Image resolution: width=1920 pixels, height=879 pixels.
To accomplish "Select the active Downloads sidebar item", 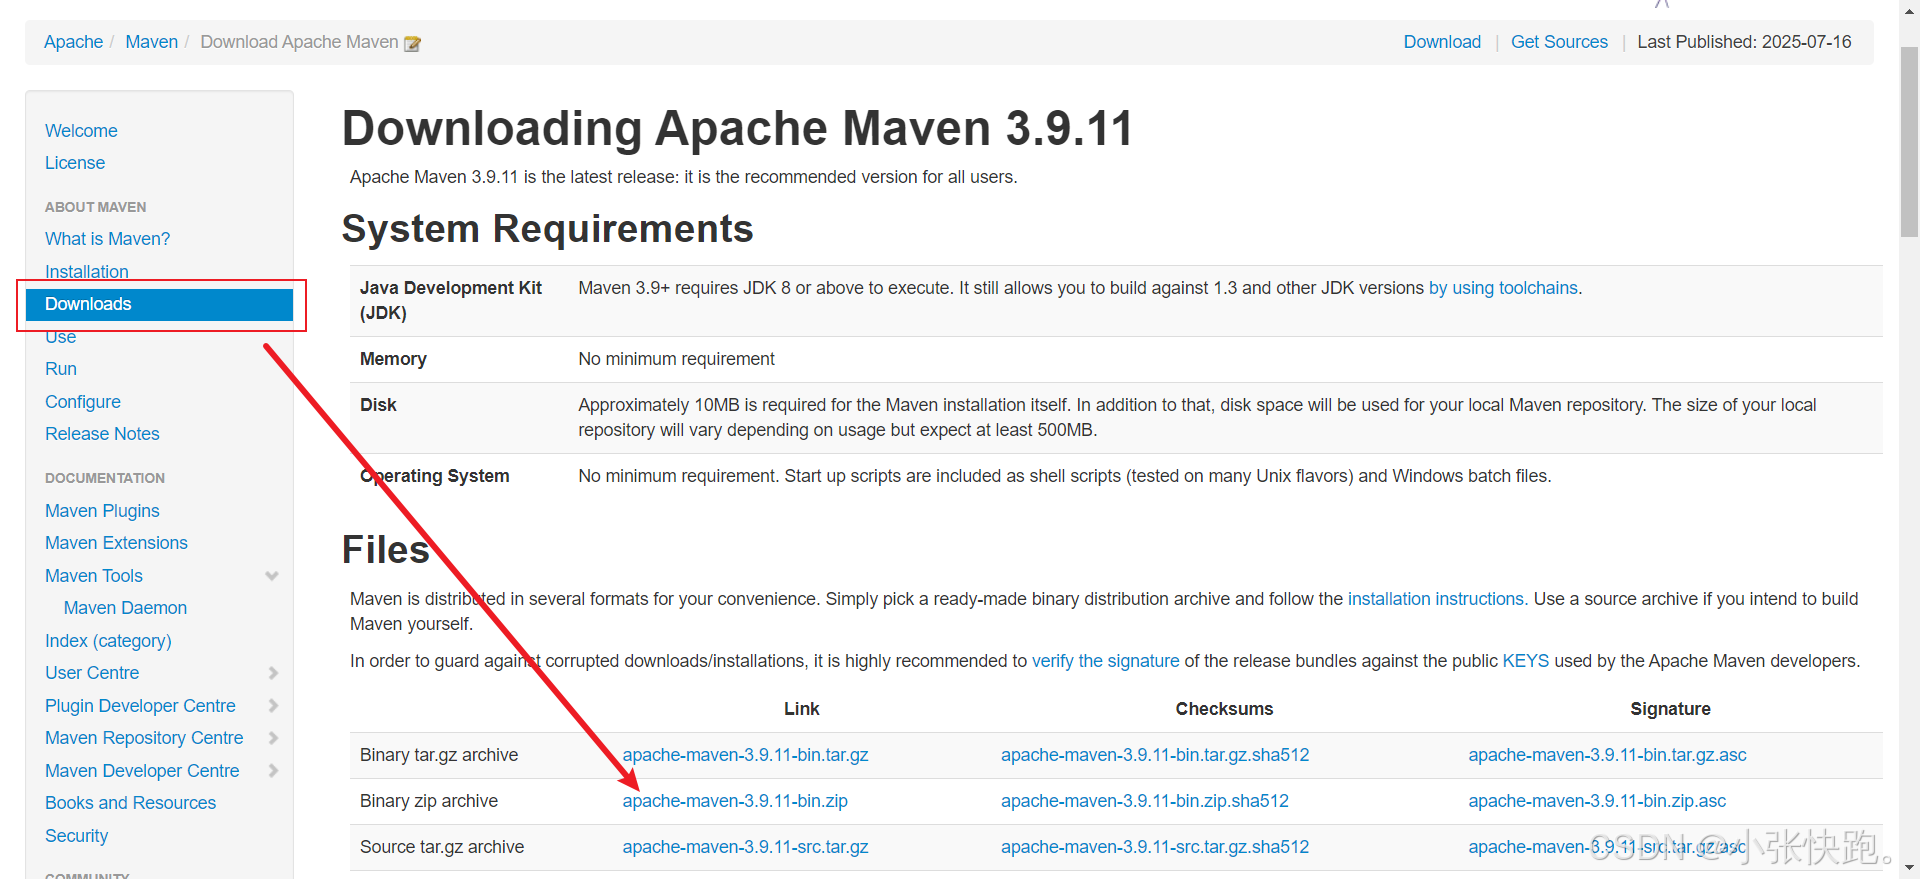I will (159, 304).
